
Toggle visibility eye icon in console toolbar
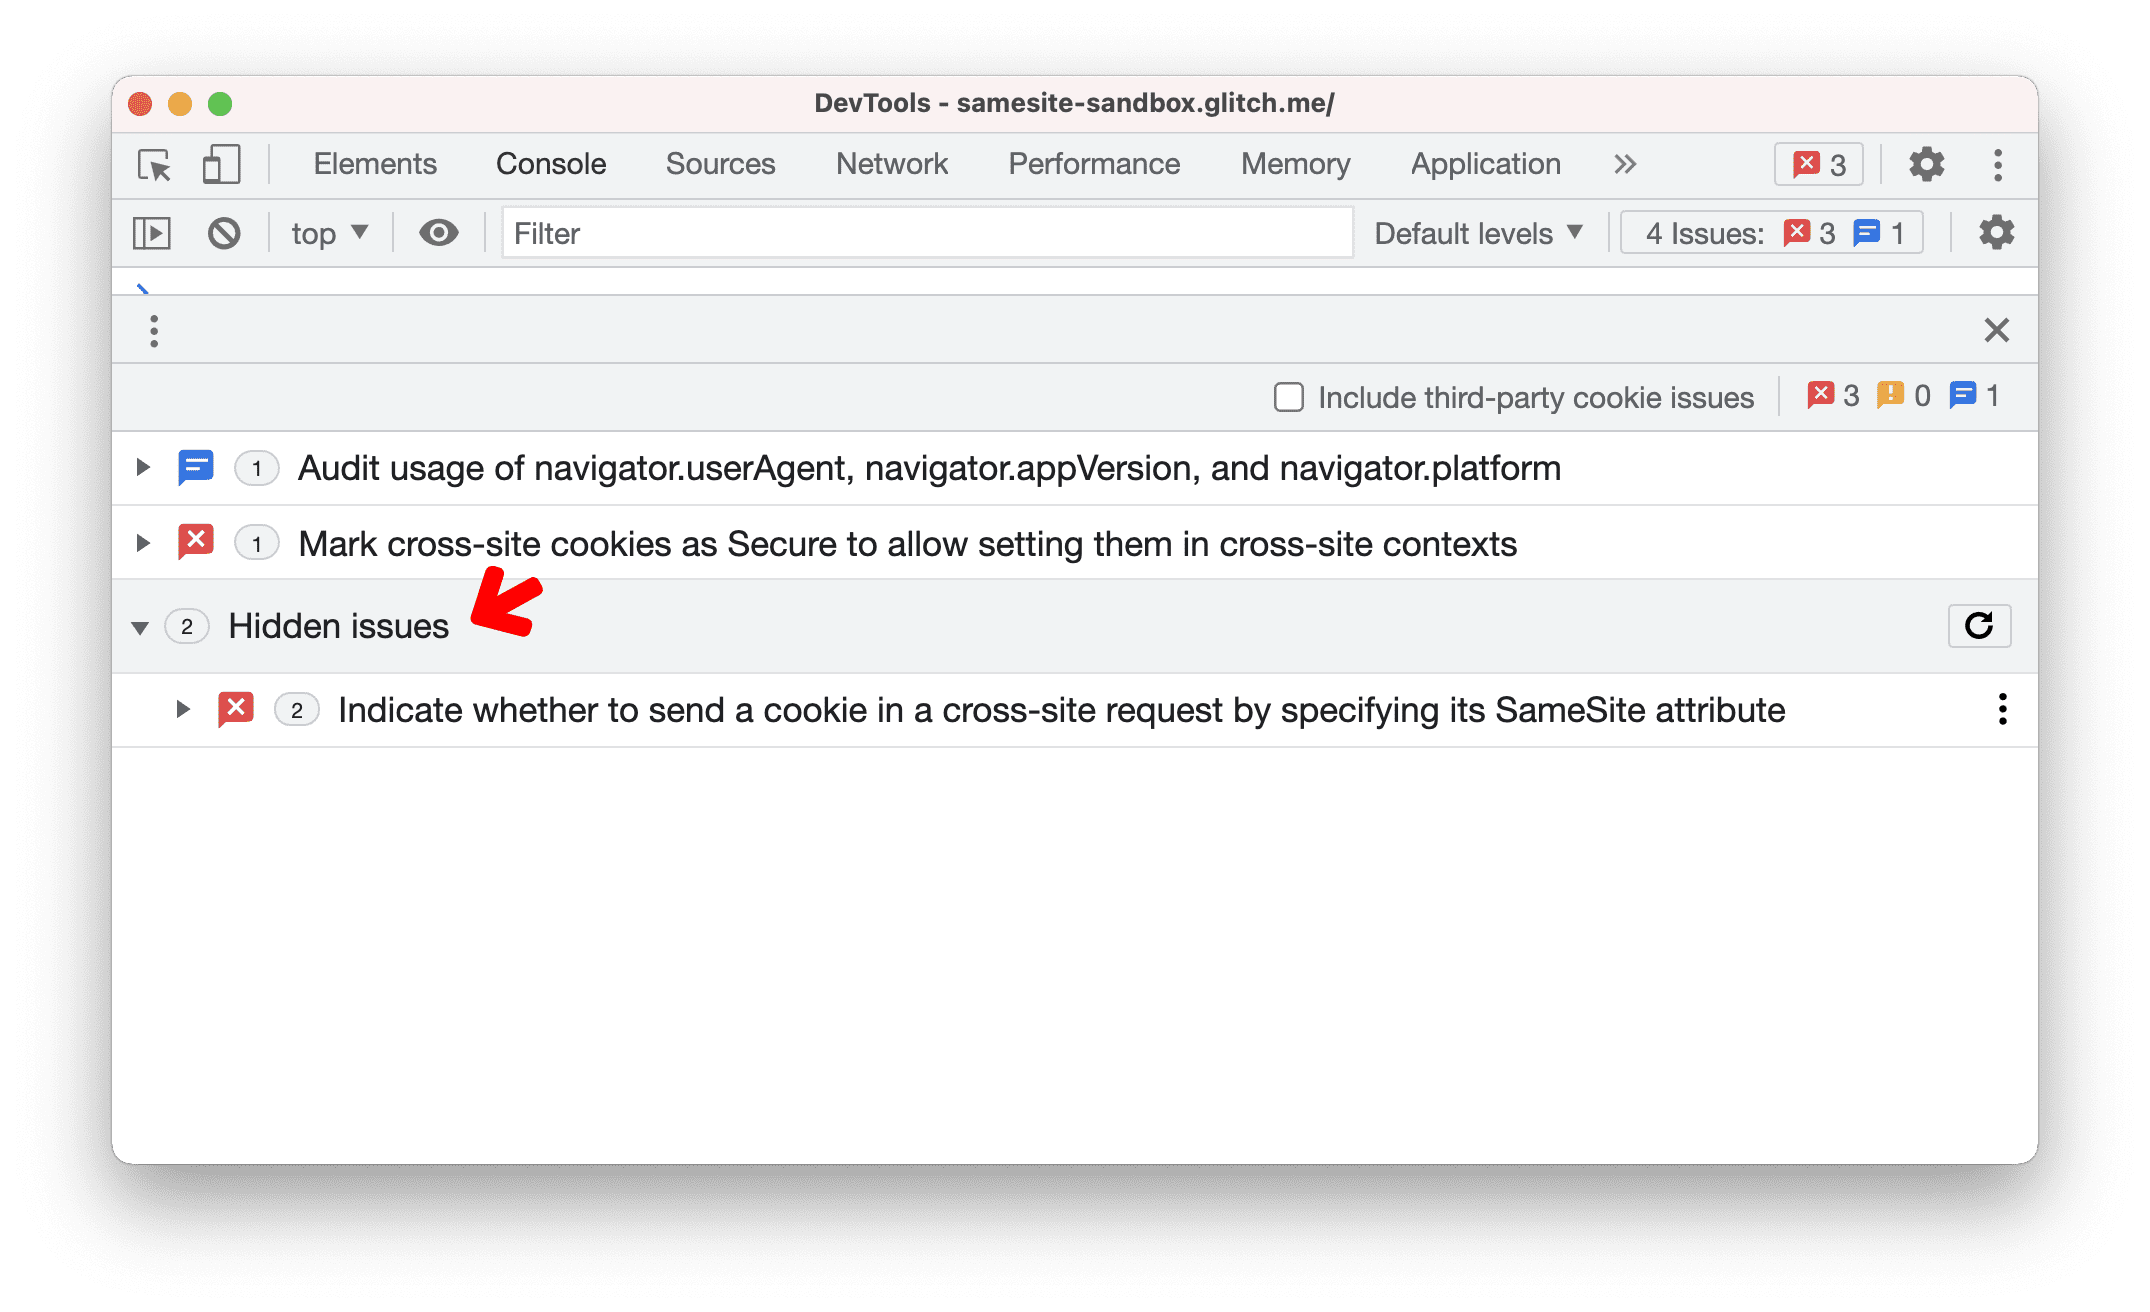438,234
